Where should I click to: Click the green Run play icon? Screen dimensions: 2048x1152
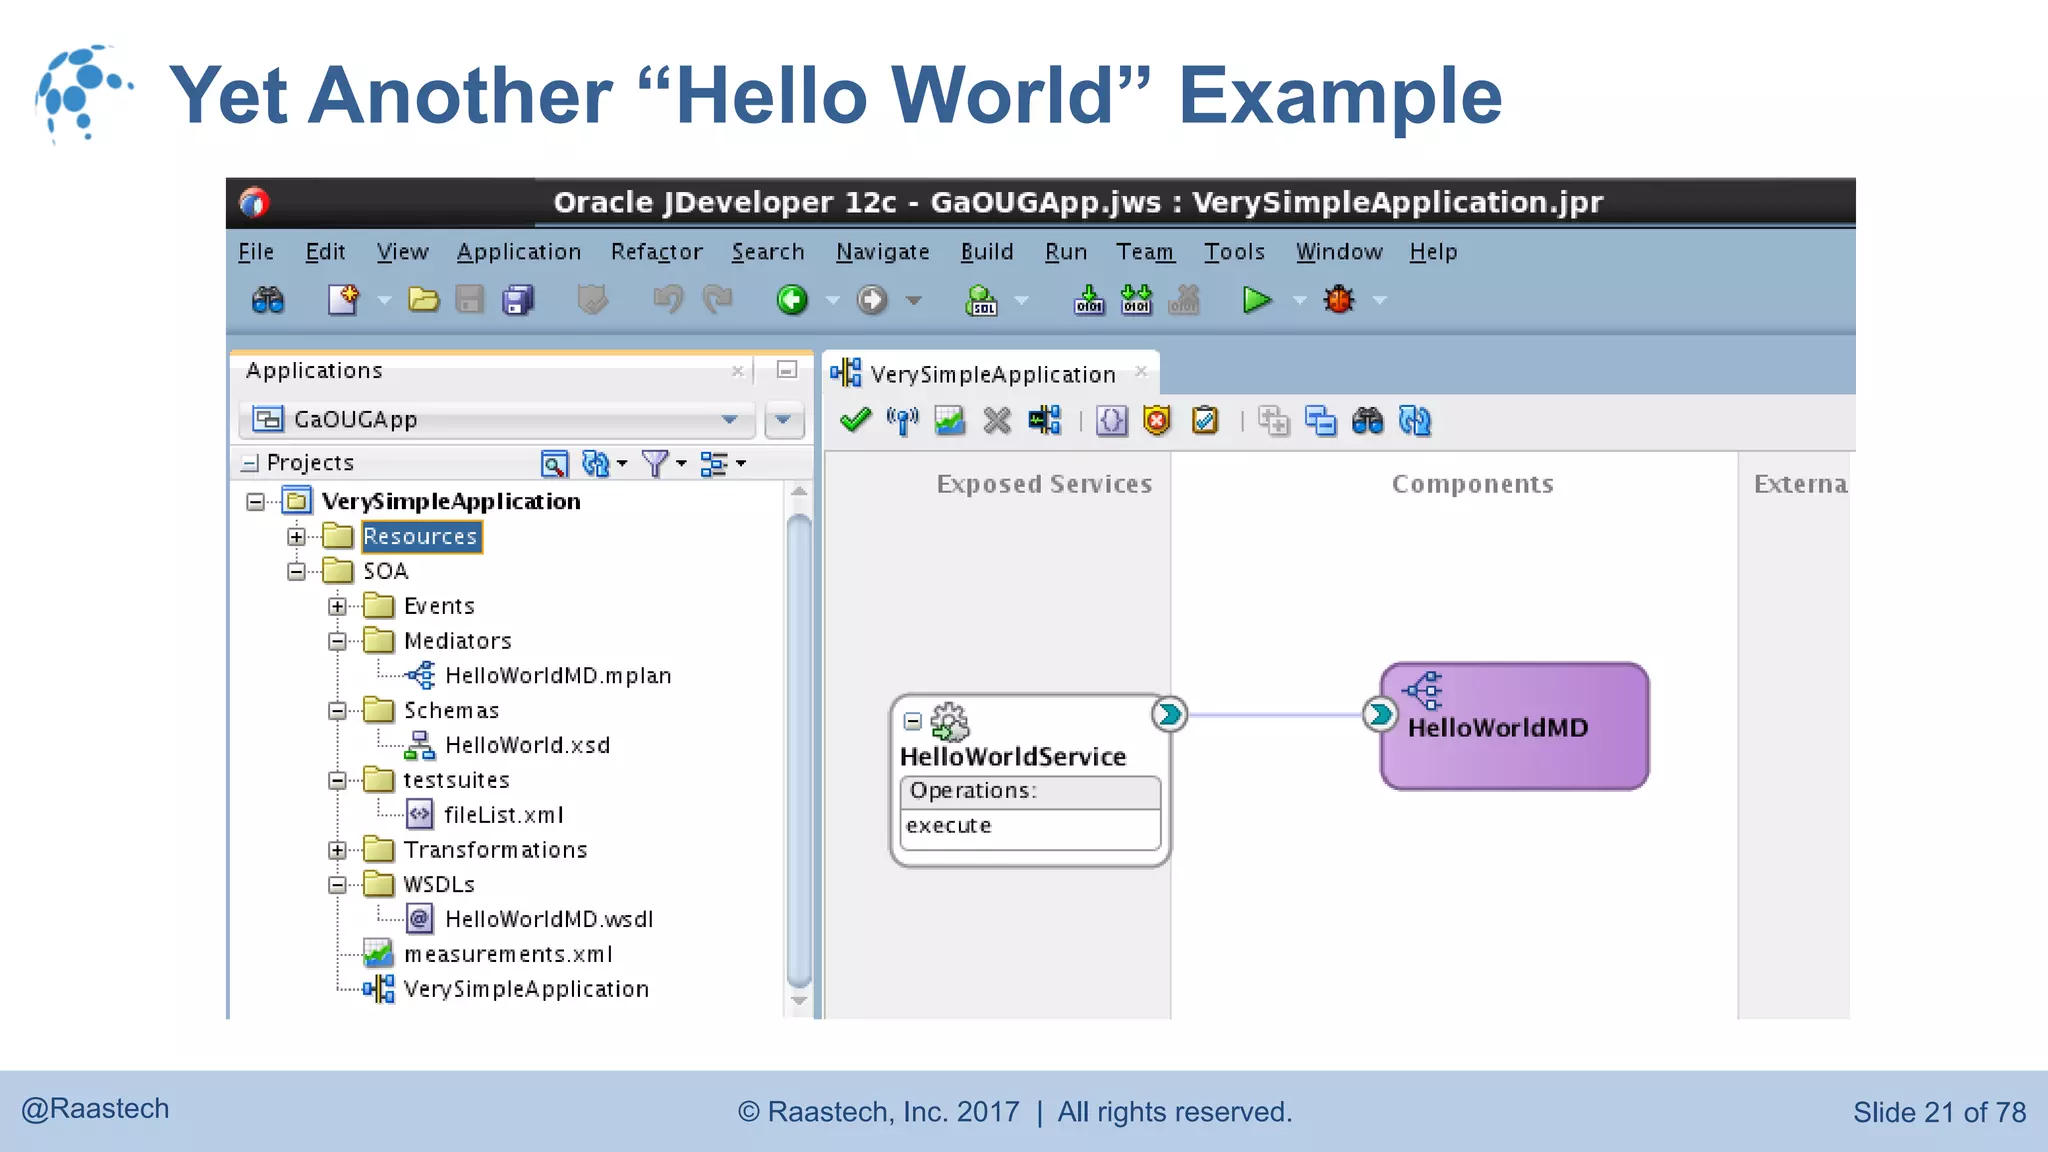pyautogui.click(x=1256, y=300)
